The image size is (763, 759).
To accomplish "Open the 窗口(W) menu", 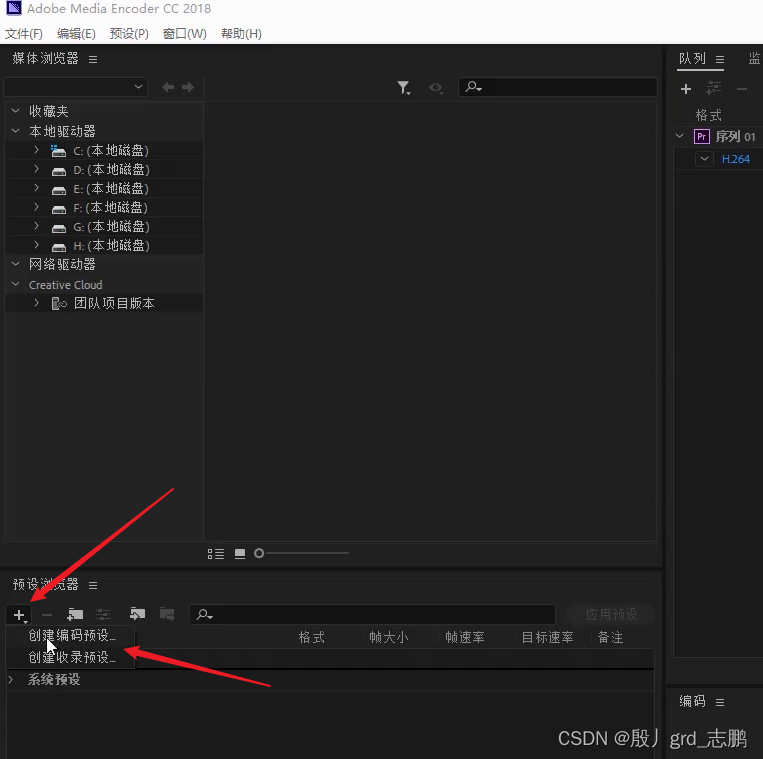I will pos(184,34).
